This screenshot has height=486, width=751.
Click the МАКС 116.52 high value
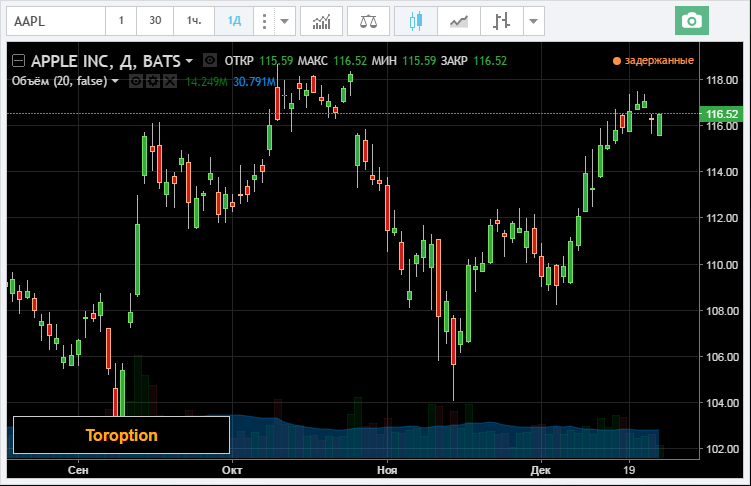(332, 61)
